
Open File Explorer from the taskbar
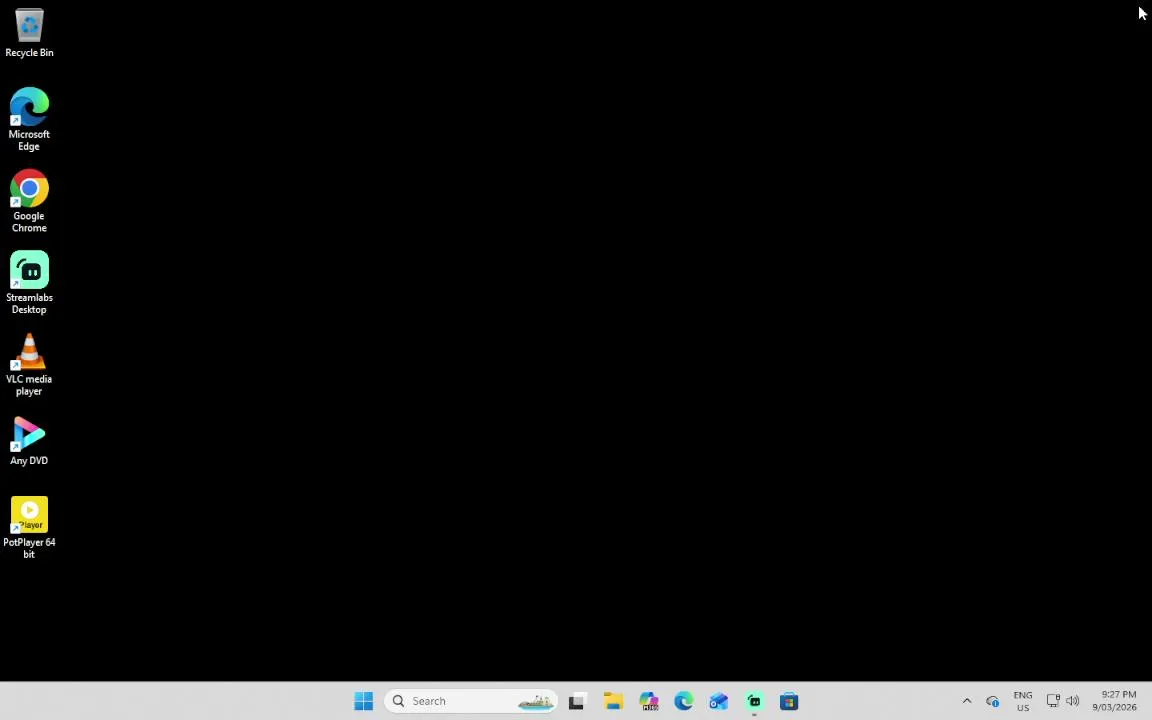click(613, 701)
